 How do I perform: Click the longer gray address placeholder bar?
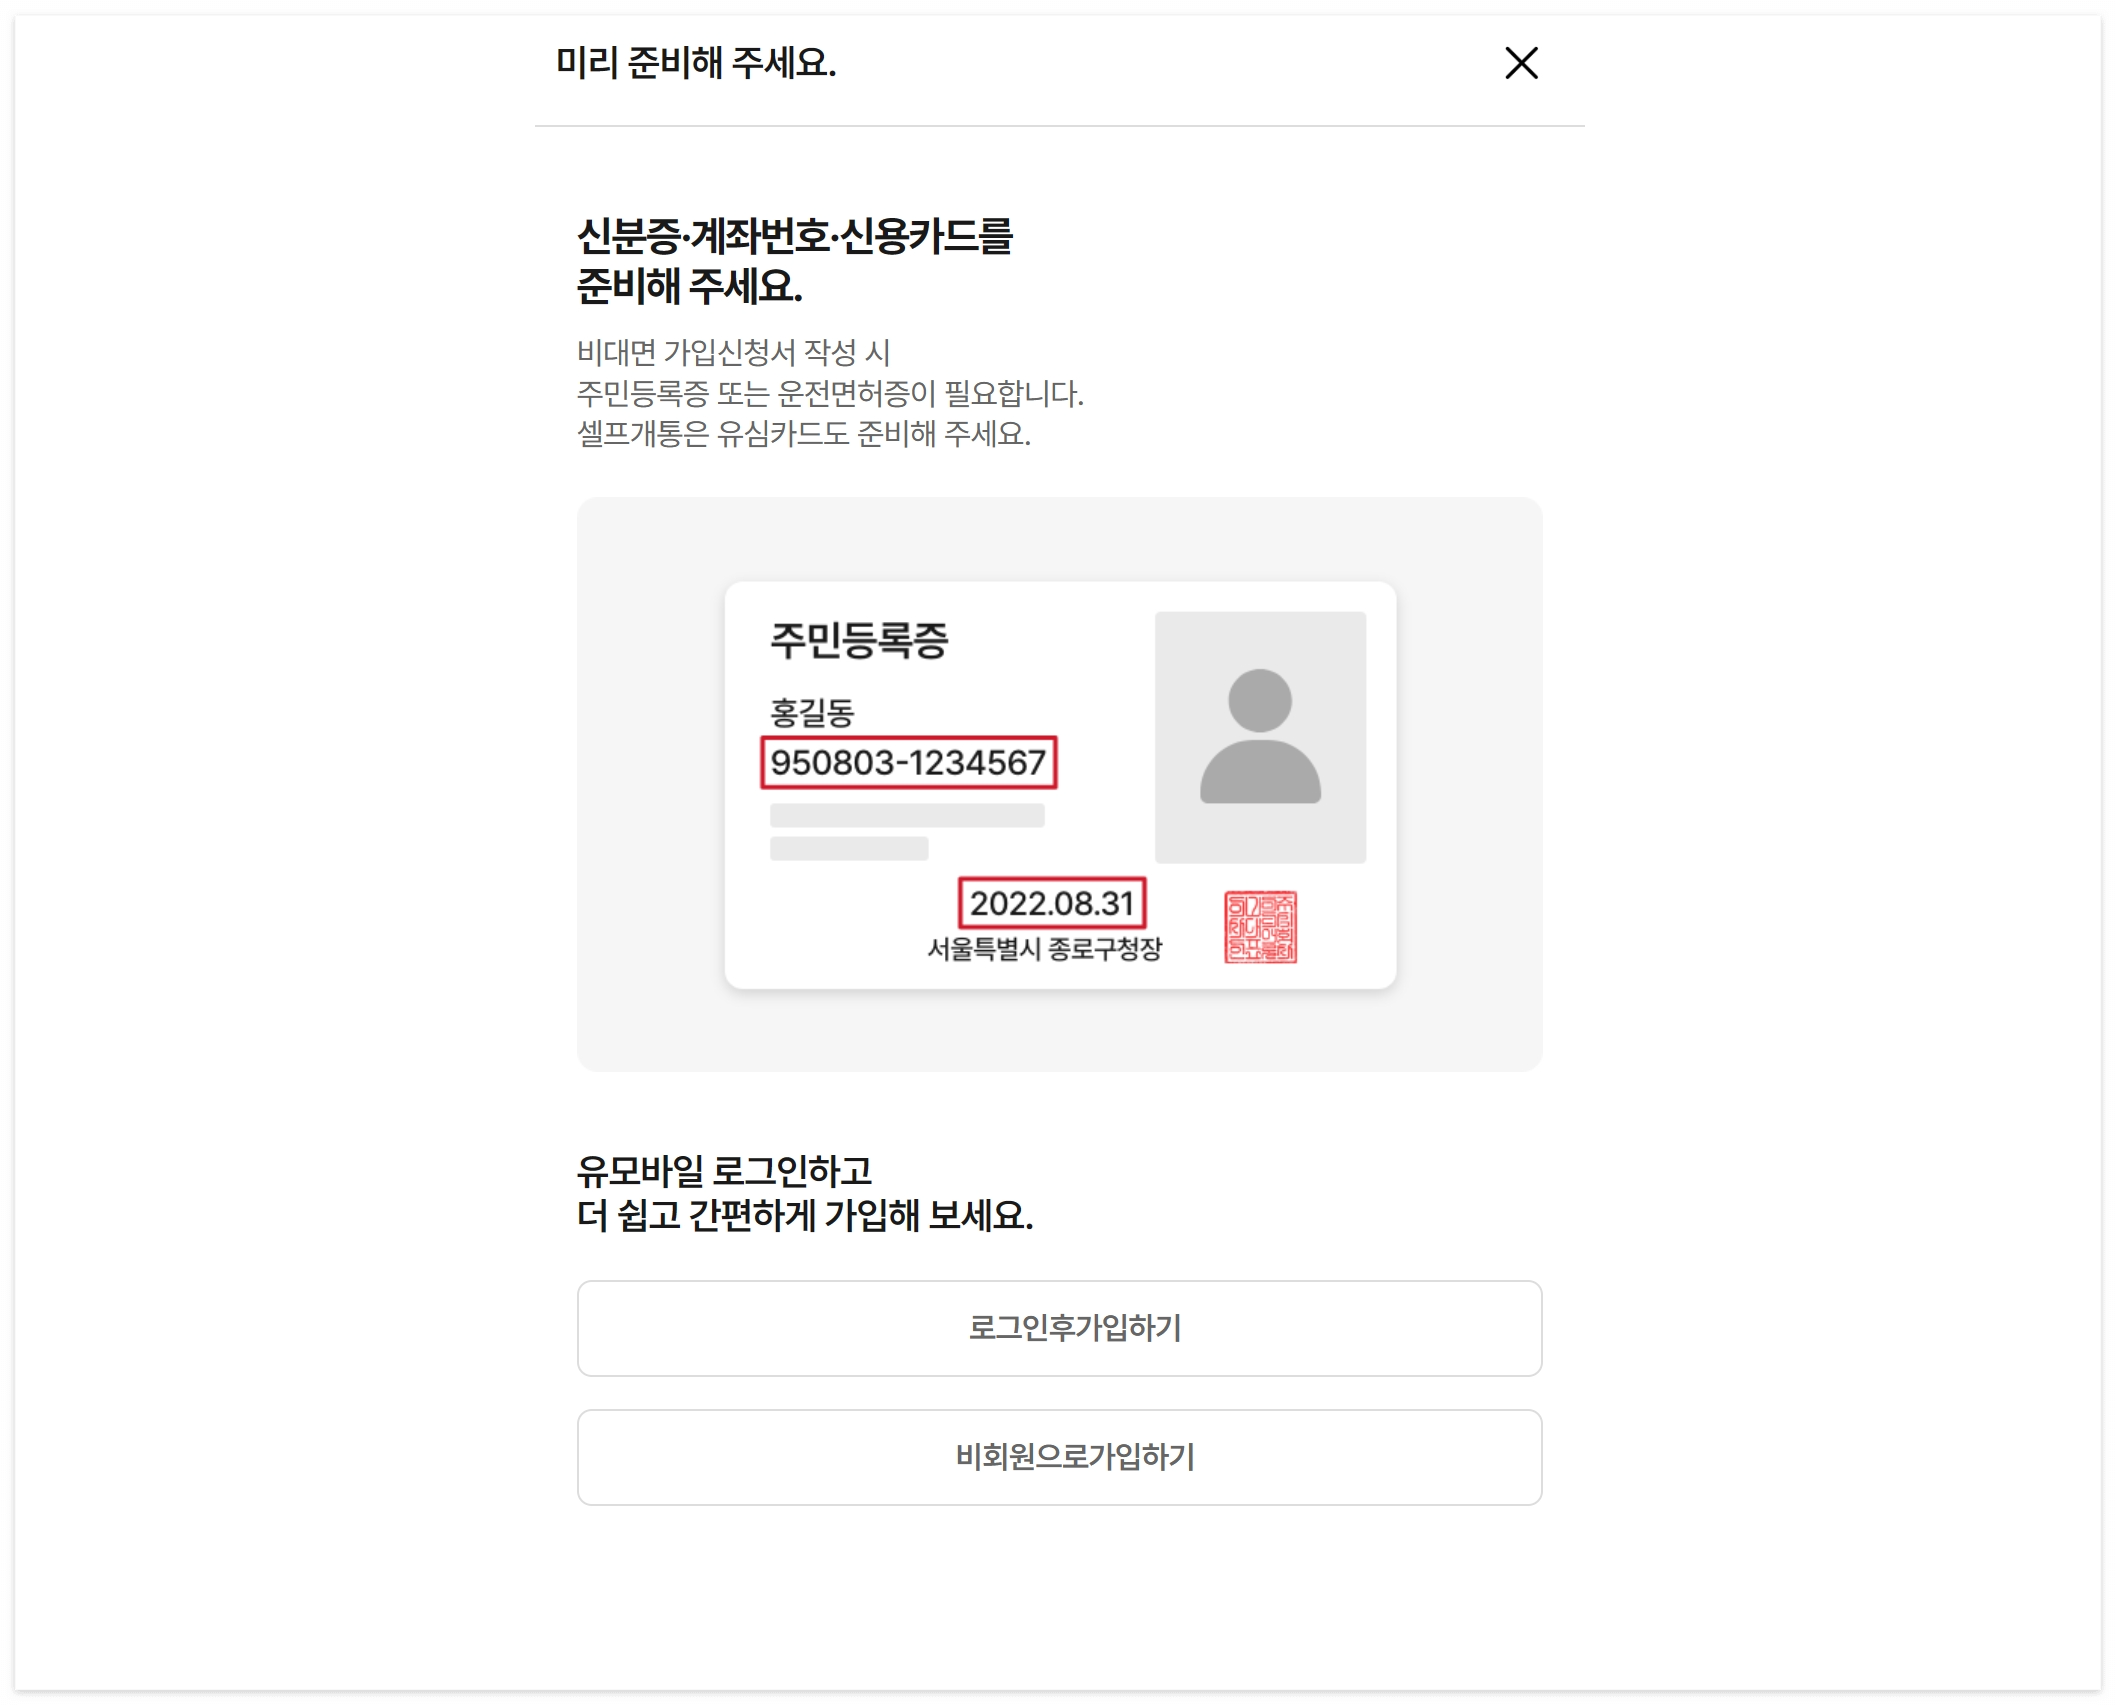pos(906,815)
